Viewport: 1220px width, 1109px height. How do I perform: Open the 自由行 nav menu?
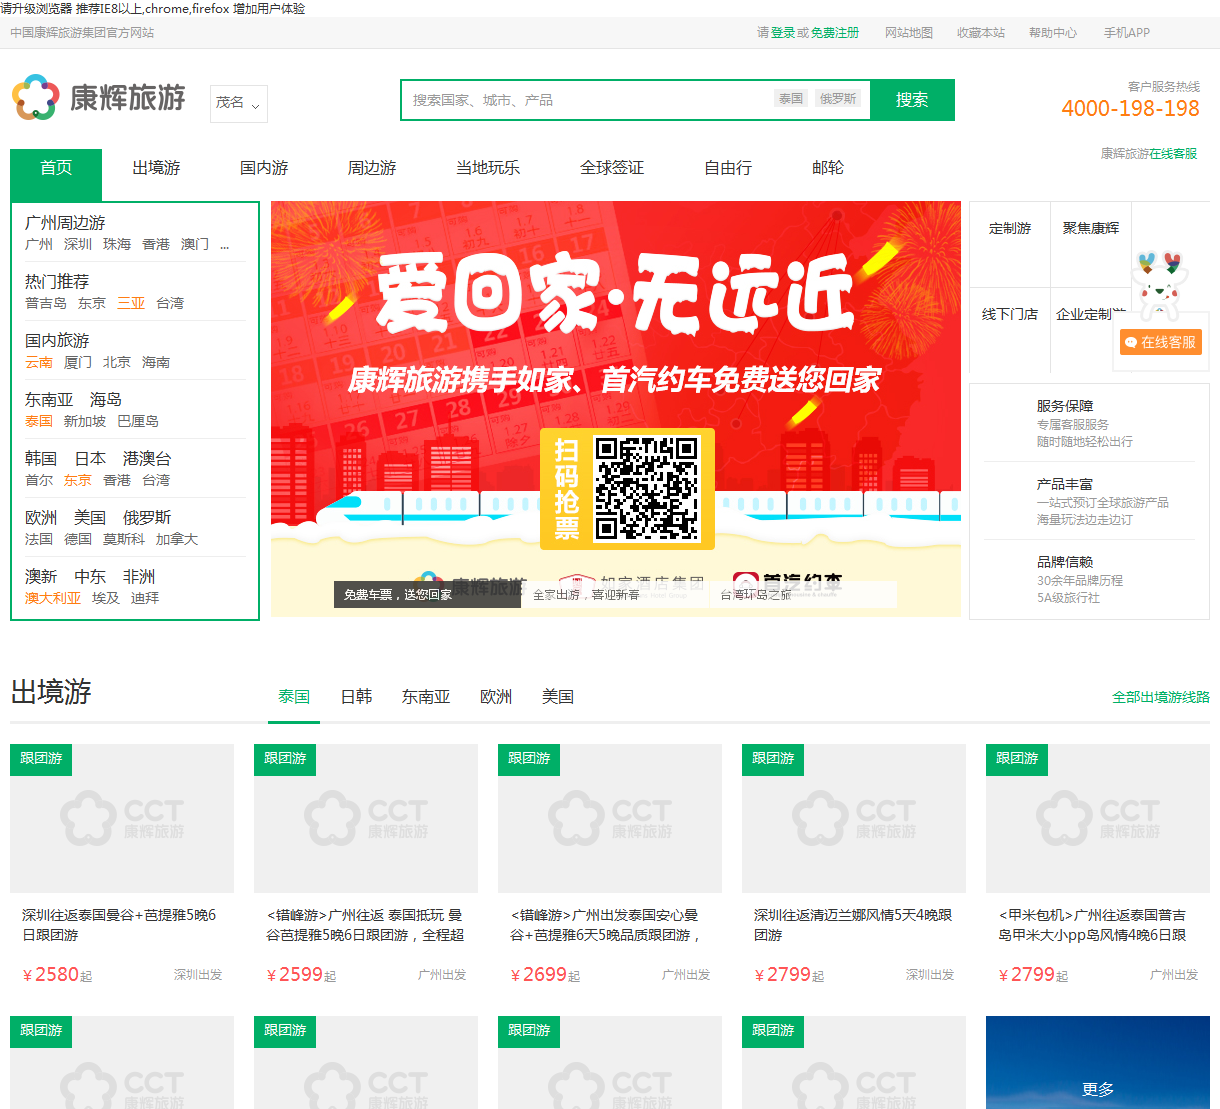pos(728,168)
